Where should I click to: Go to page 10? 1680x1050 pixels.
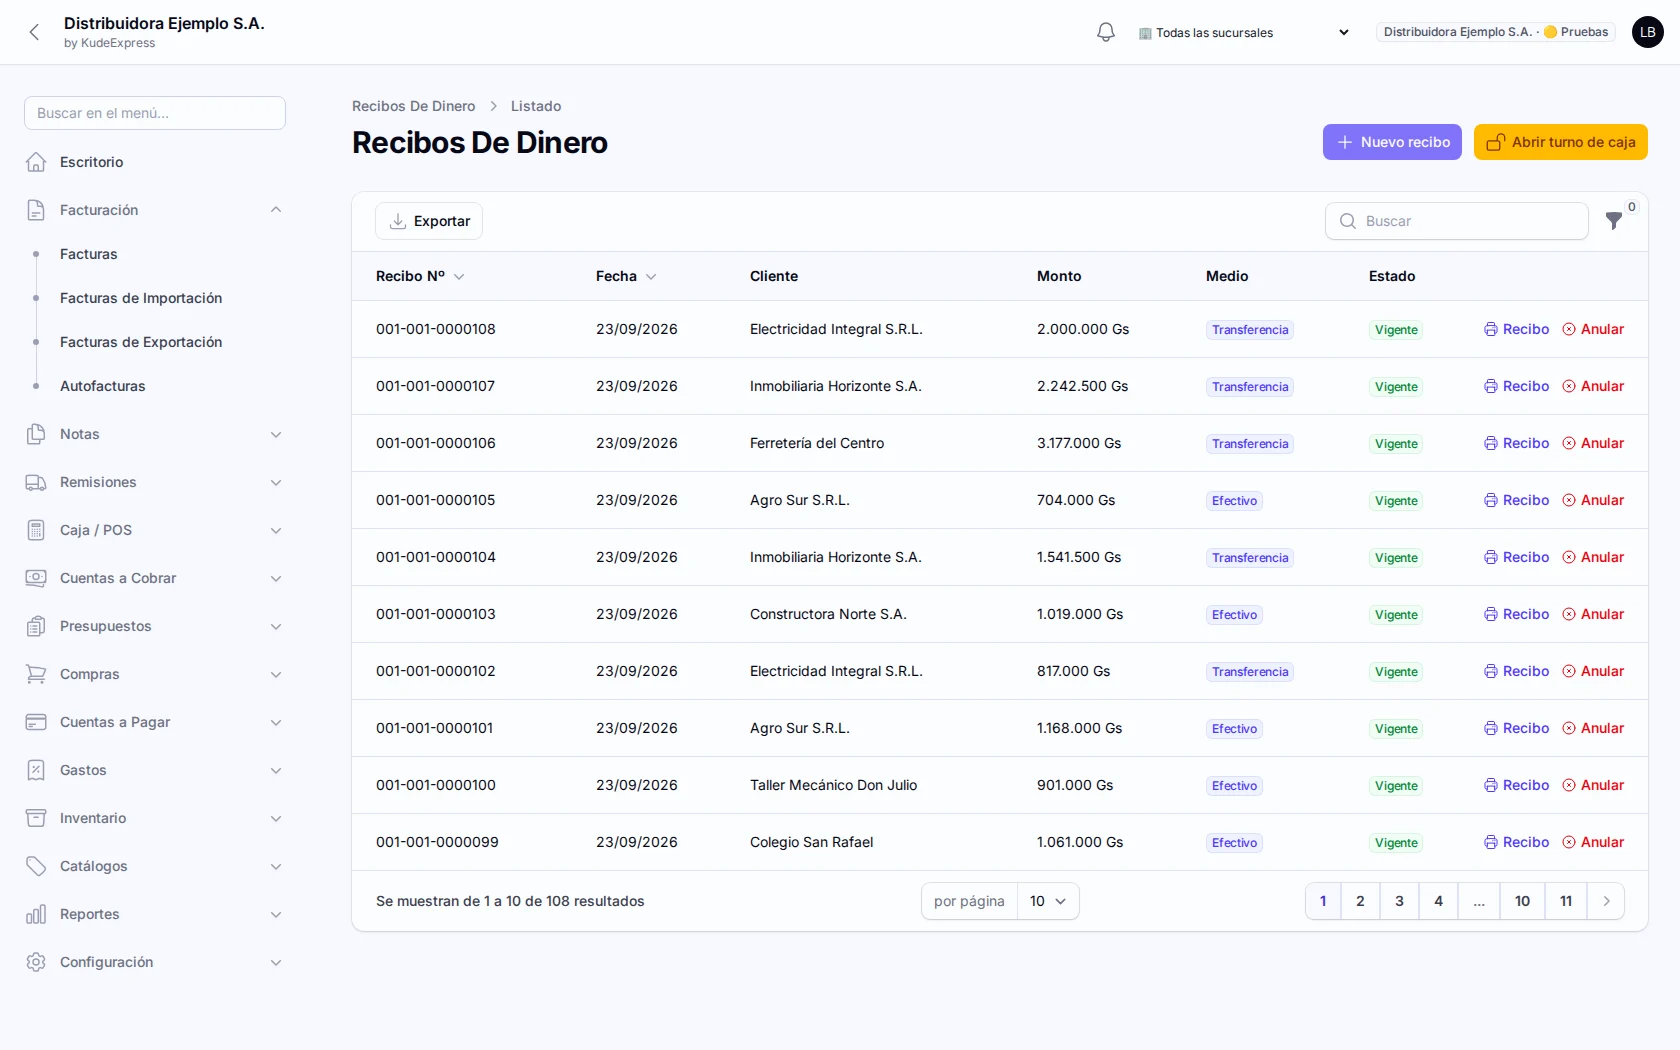click(1522, 901)
